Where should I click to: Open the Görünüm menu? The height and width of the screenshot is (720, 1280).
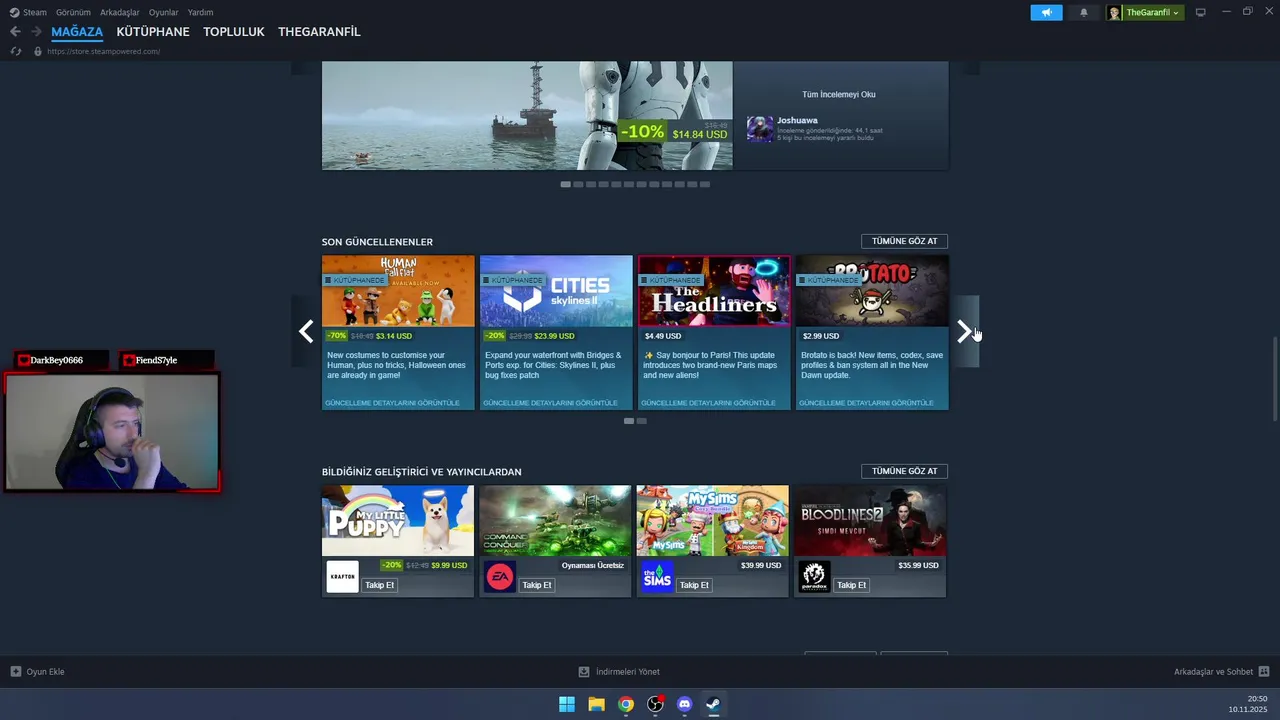tap(73, 13)
